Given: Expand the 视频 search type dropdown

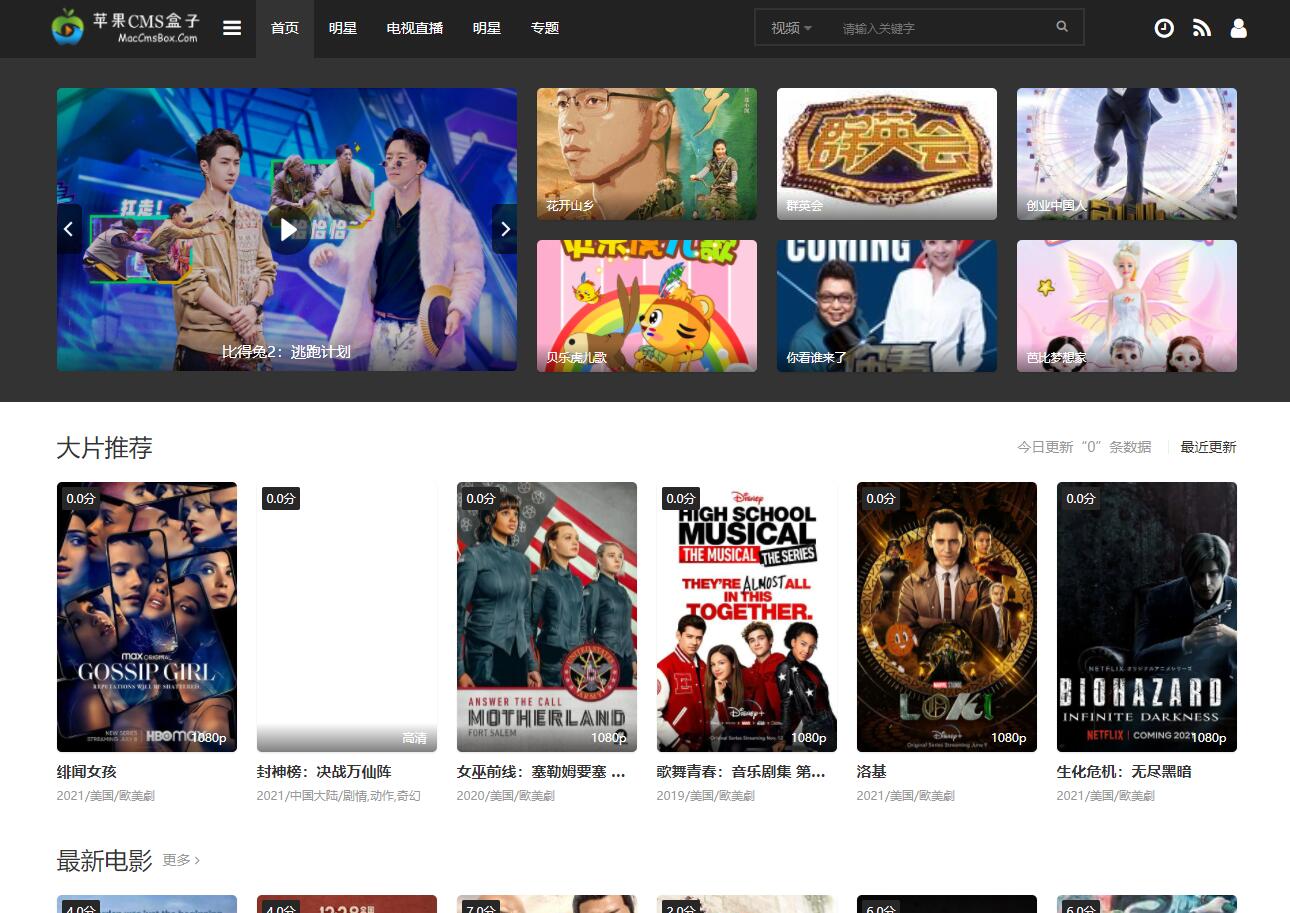Looking at the screenshot, I should coord(791,28).
